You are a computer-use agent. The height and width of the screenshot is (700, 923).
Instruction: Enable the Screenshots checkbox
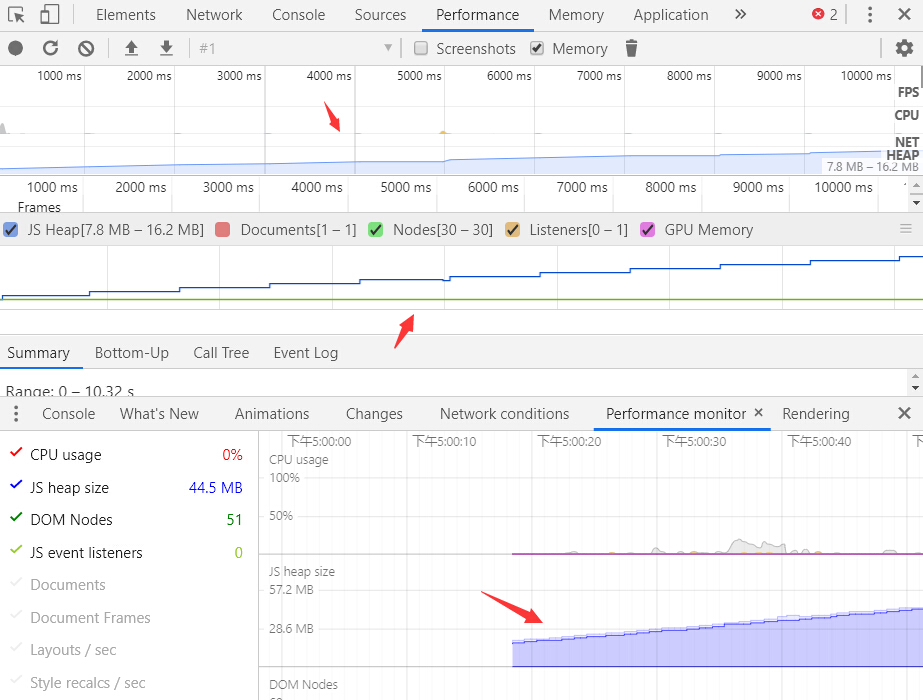point(421,48)
